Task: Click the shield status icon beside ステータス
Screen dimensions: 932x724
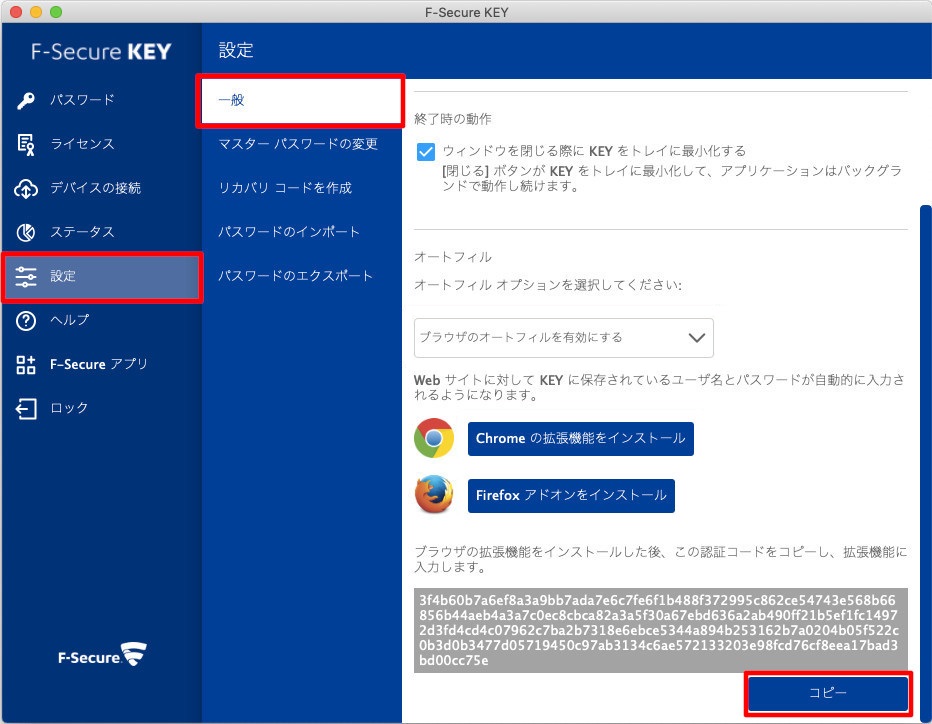Action: tap(27, 232)
